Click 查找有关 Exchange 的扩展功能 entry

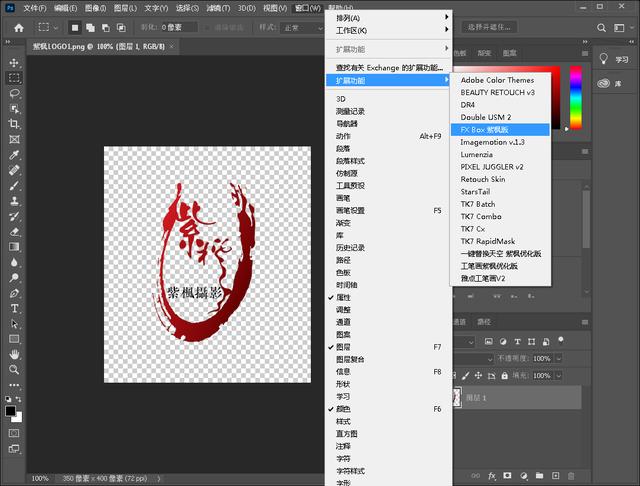click(x=388, y=68)
